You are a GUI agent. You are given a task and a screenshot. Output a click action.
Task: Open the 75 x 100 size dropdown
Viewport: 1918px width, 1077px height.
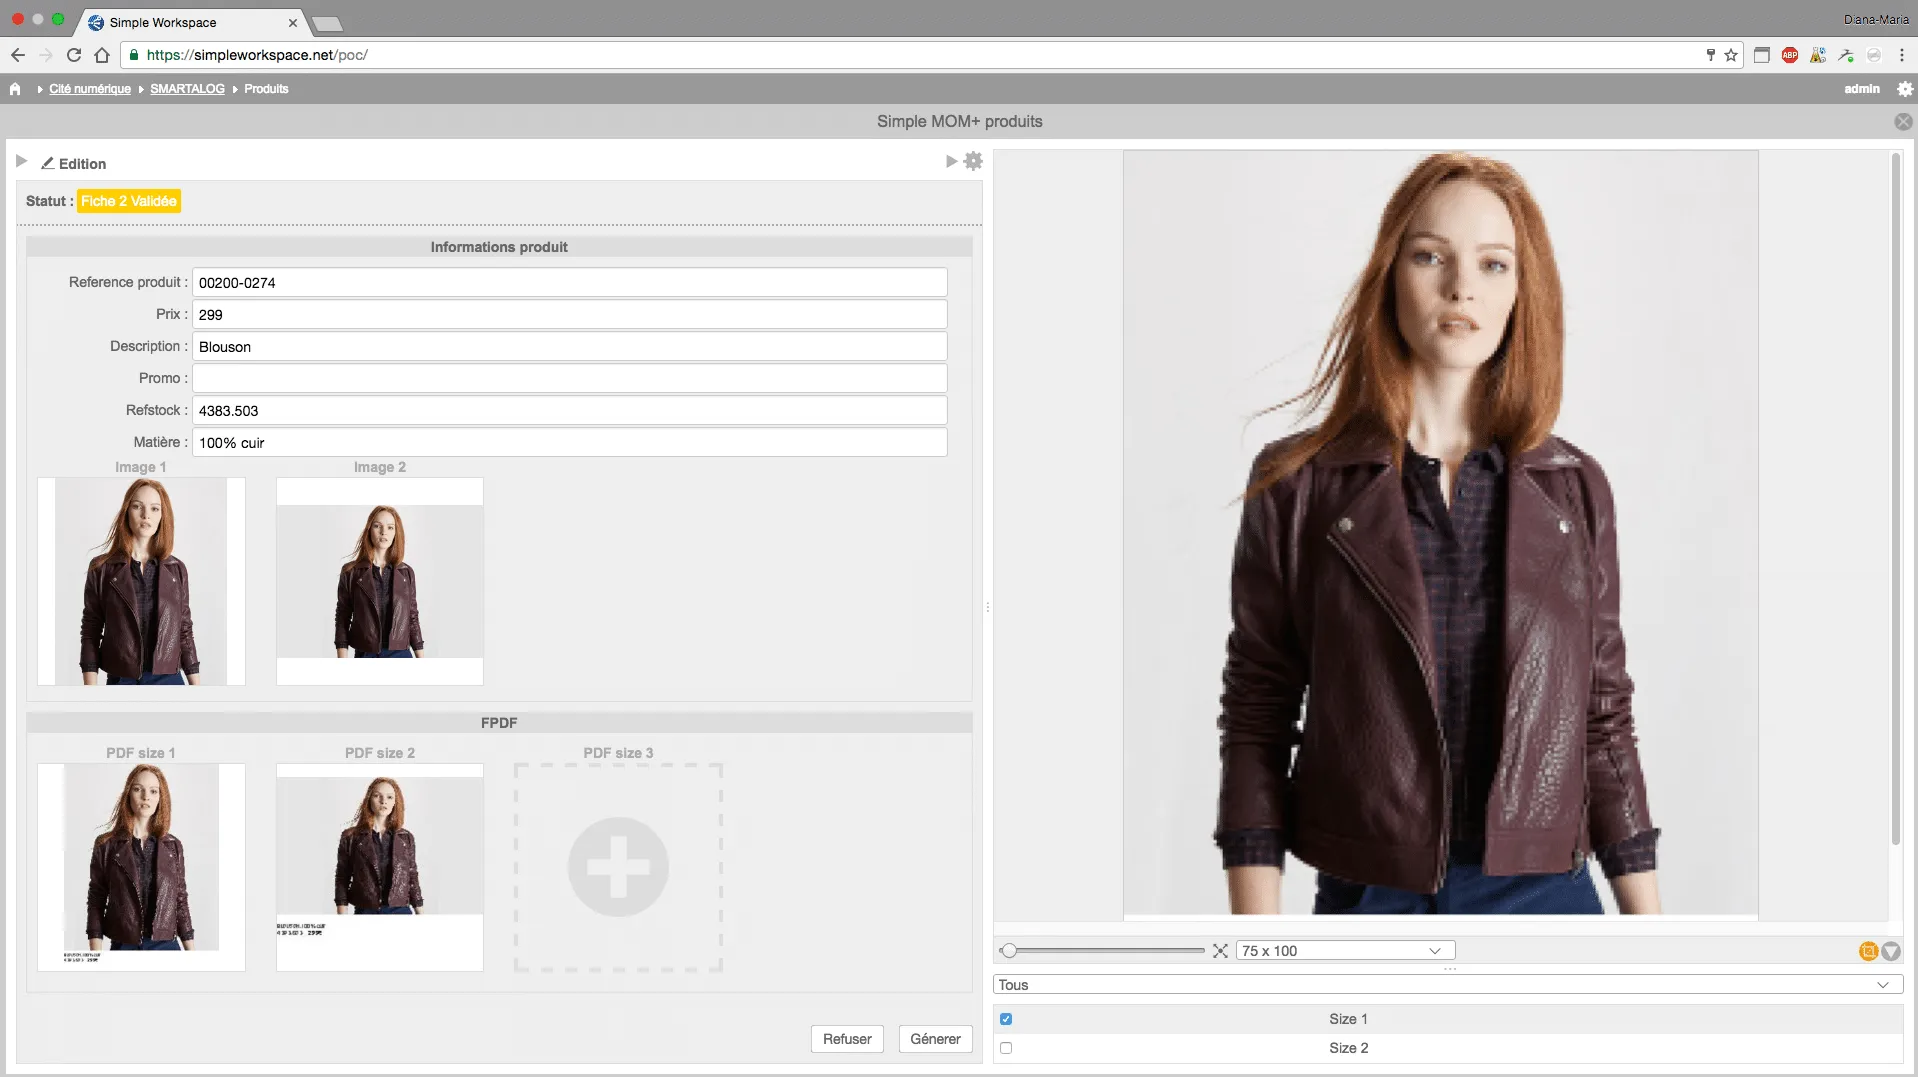(1345, 951)
